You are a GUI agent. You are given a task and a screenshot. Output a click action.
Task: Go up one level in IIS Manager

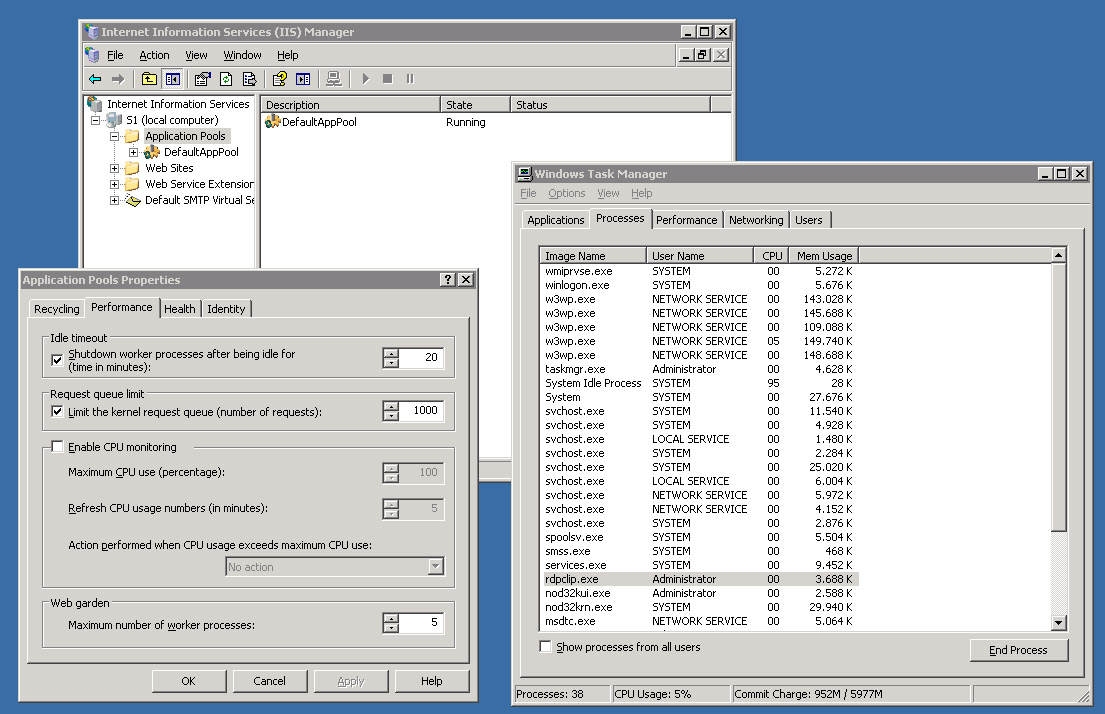(149, 79)
